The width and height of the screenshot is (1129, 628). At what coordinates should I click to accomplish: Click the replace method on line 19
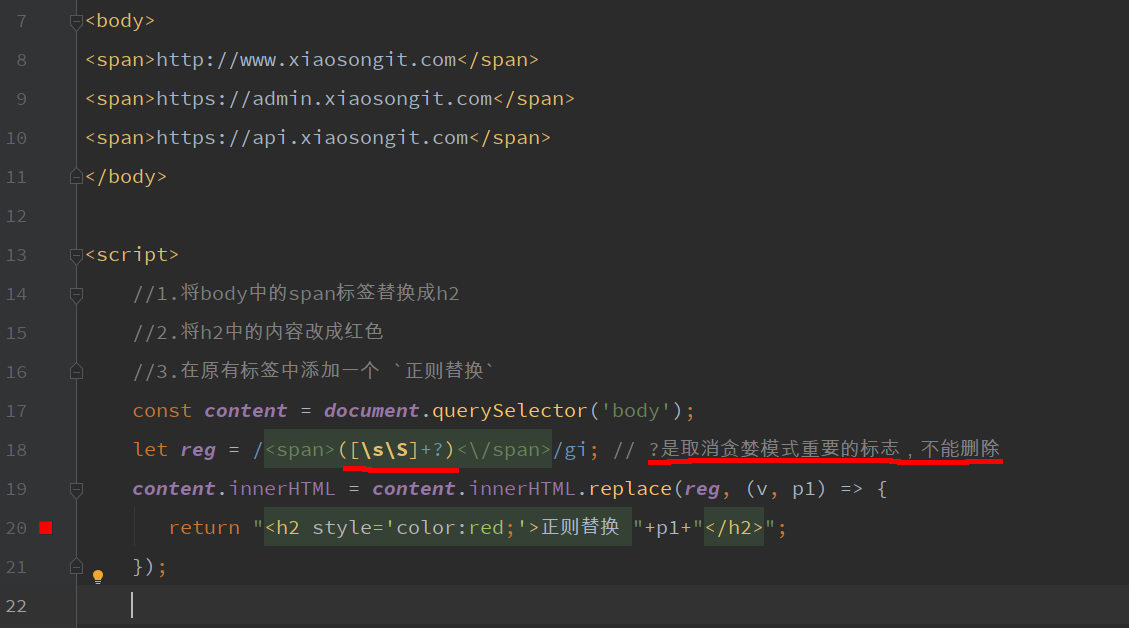click(630, 489)
